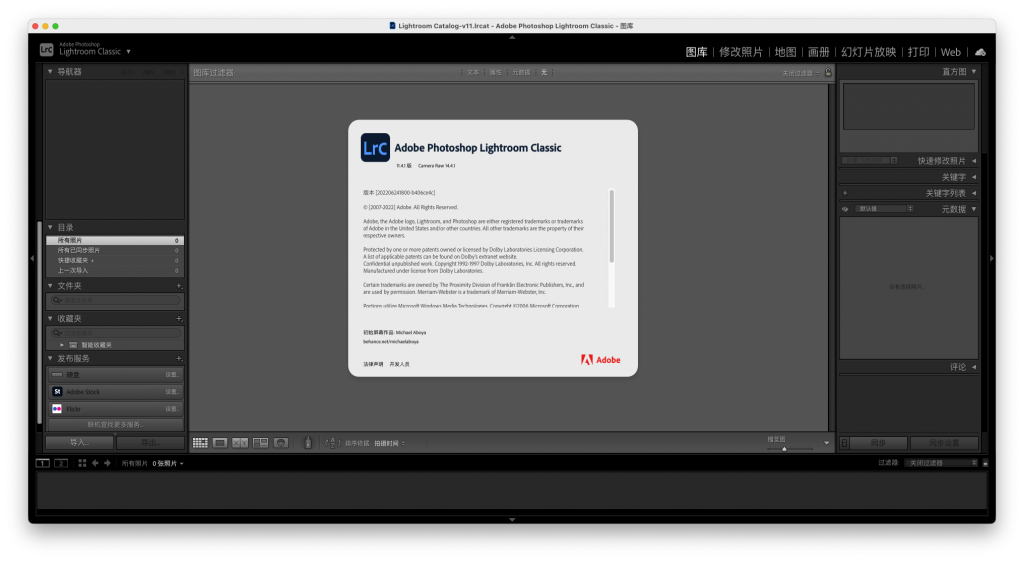This screenshot has height=561, width=1024.
Task: Click main window display button 1
Action: [x=42, y=463]
